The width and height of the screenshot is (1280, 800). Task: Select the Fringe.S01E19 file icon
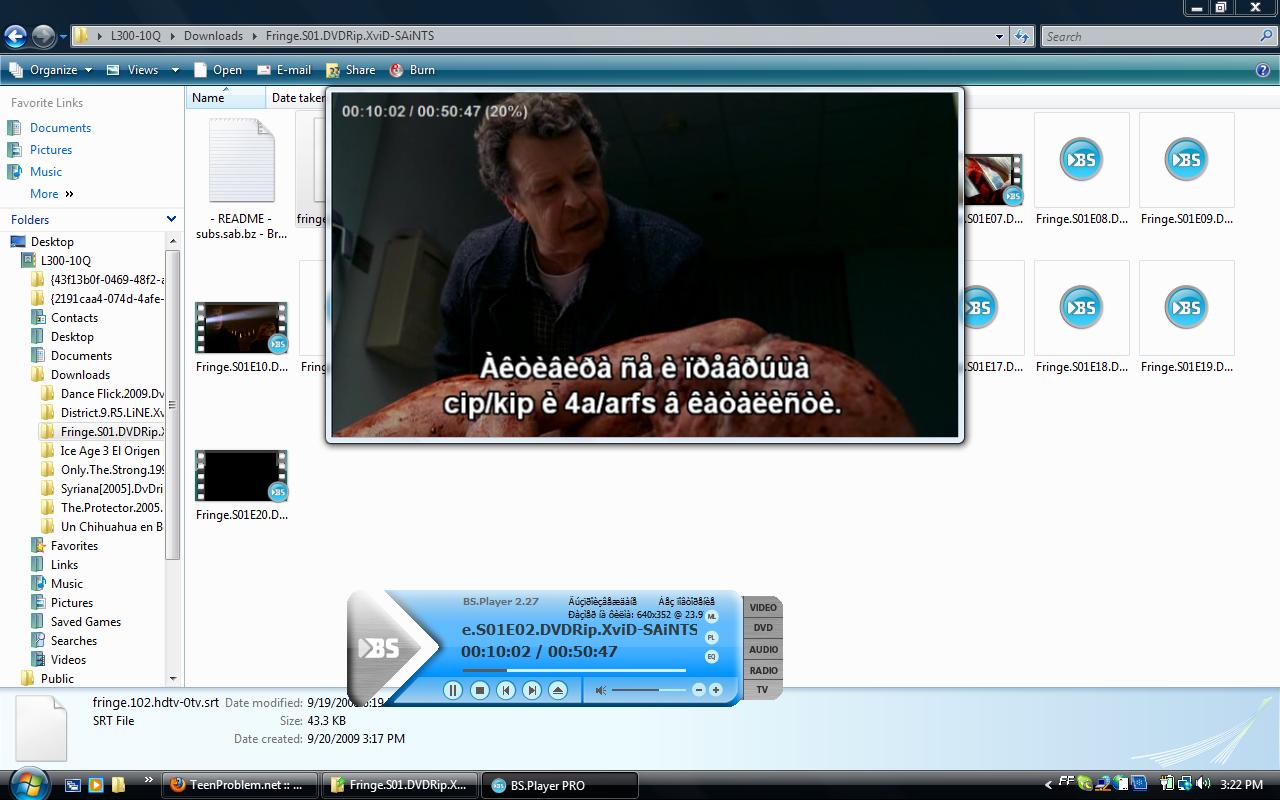(1186, 308)
